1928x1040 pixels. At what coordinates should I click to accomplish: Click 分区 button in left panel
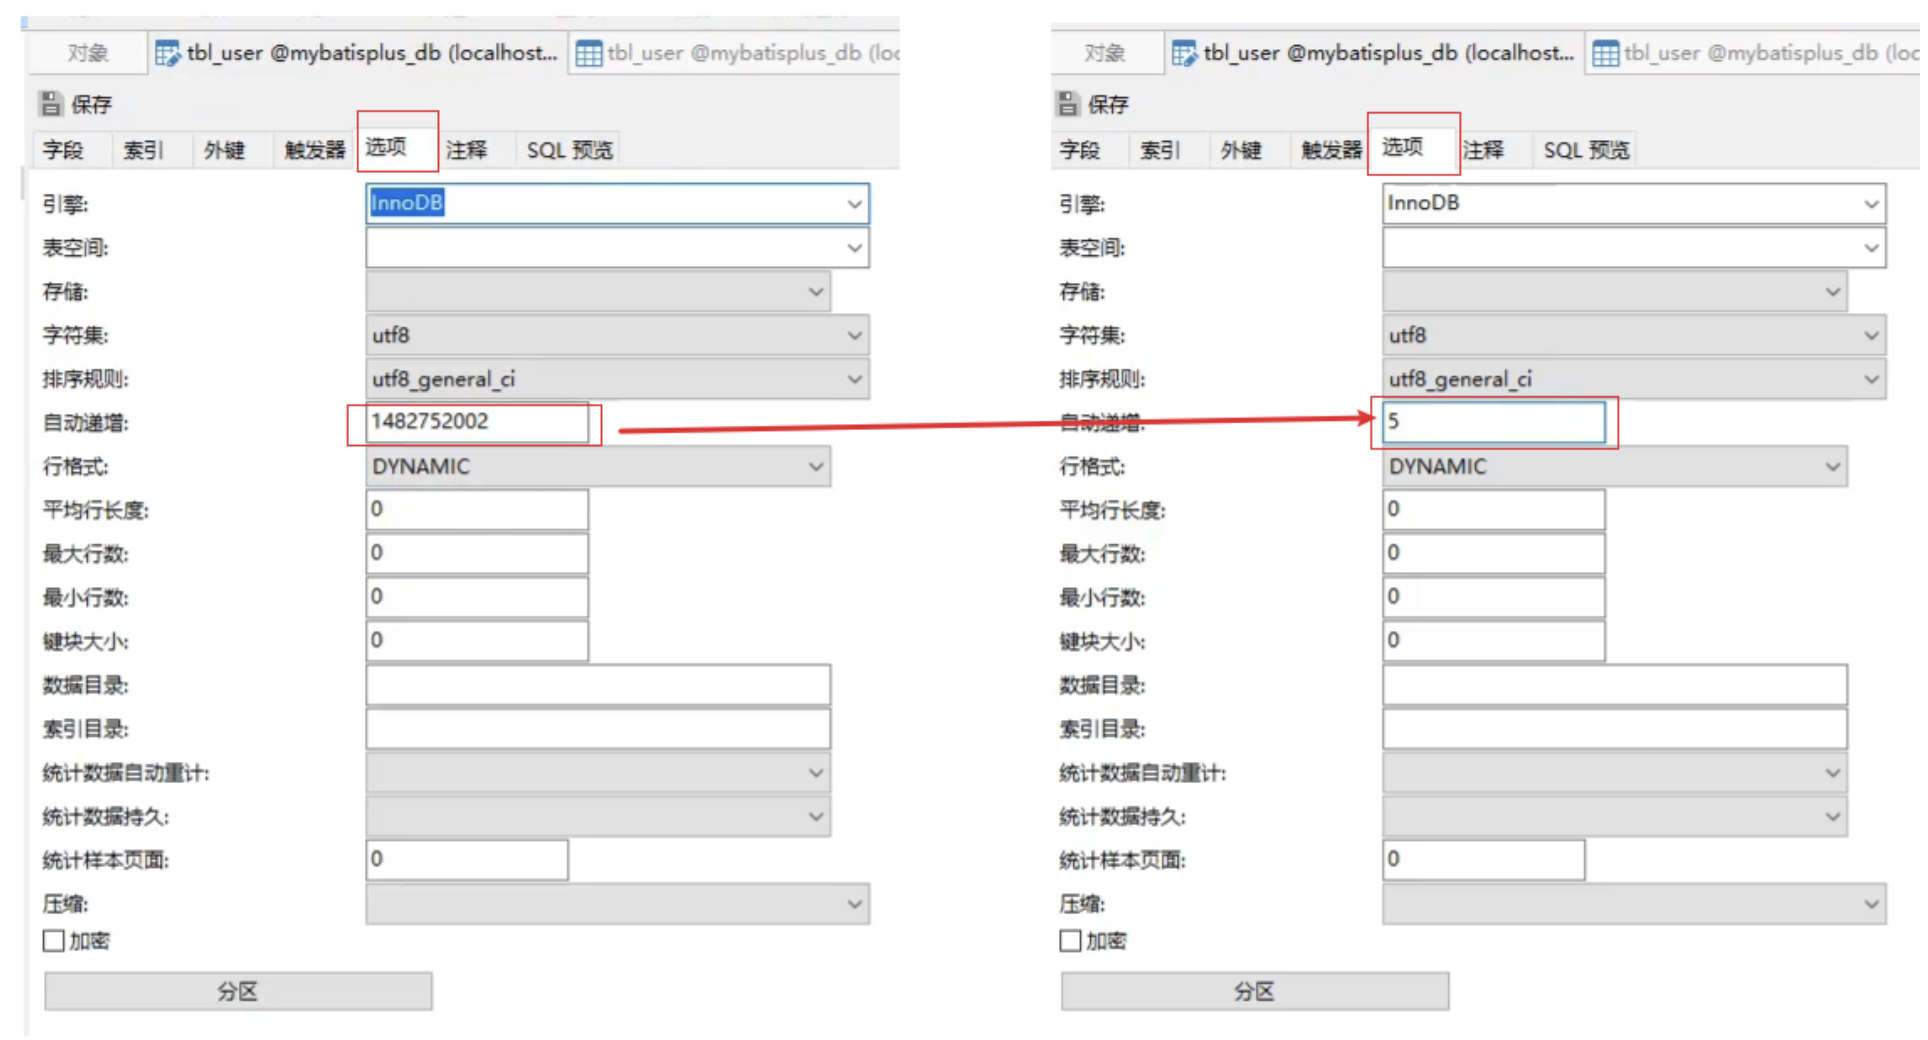238,991
